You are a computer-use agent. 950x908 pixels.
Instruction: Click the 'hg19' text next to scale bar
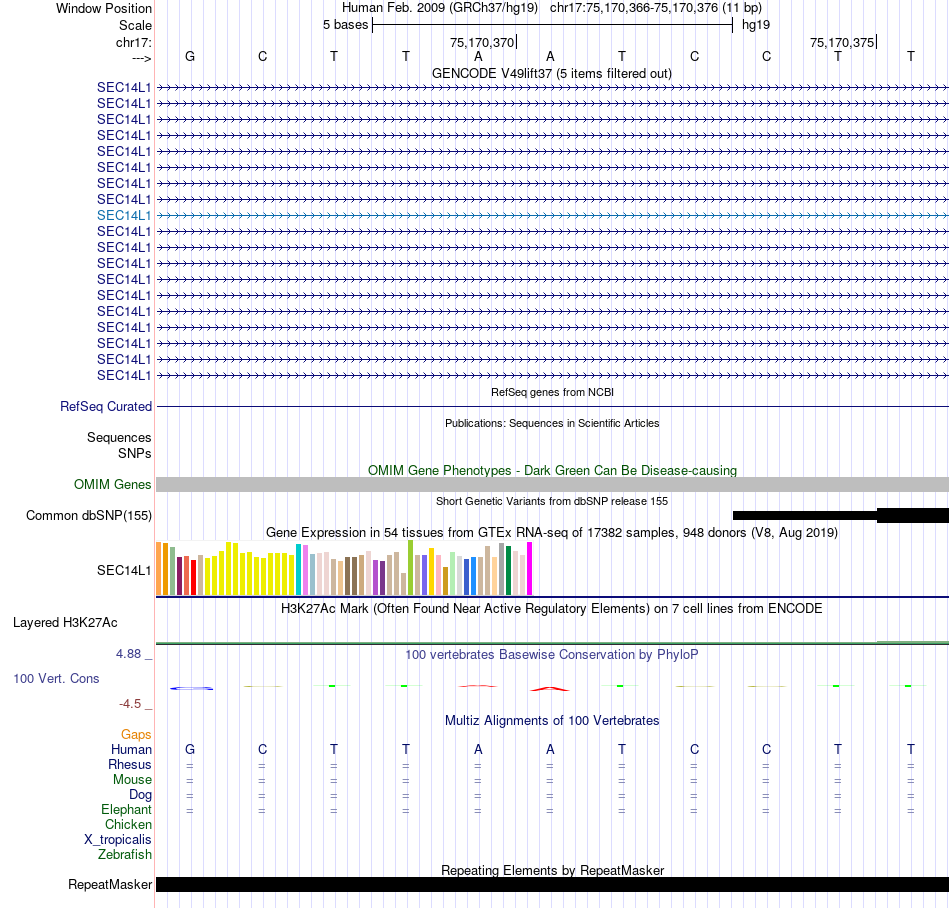[756, 25]
